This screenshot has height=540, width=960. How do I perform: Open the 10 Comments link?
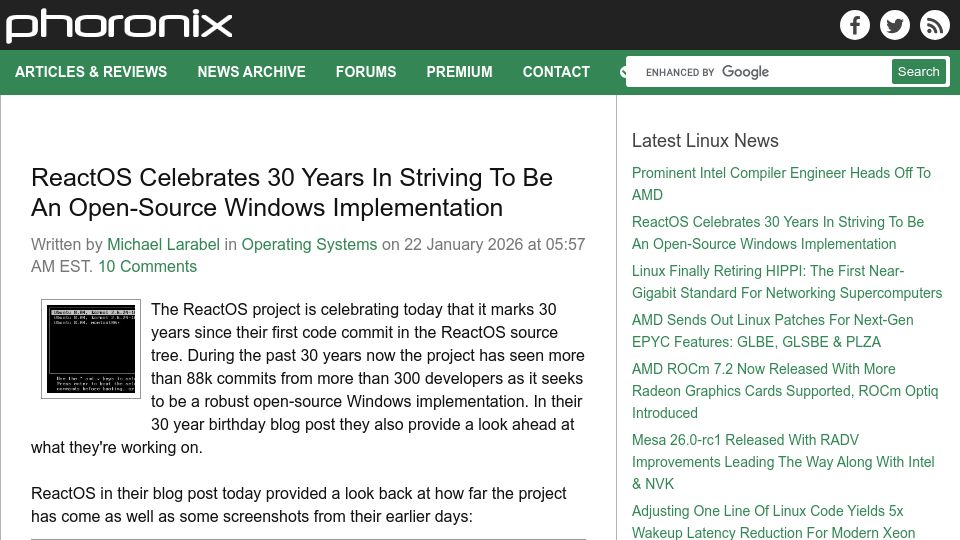tap(148, 266)
